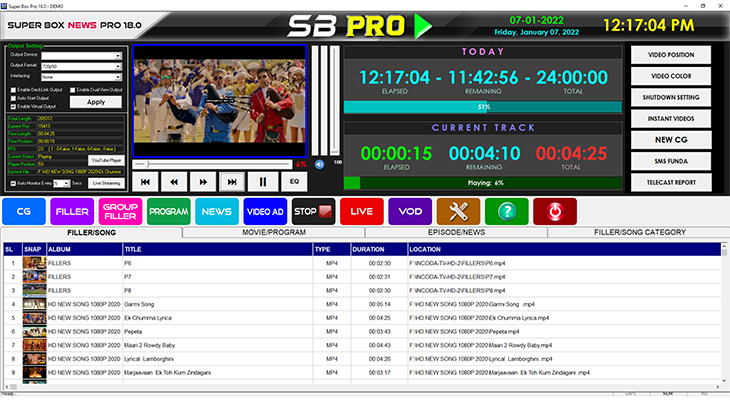Pause the playing video

tap(263, 182)
